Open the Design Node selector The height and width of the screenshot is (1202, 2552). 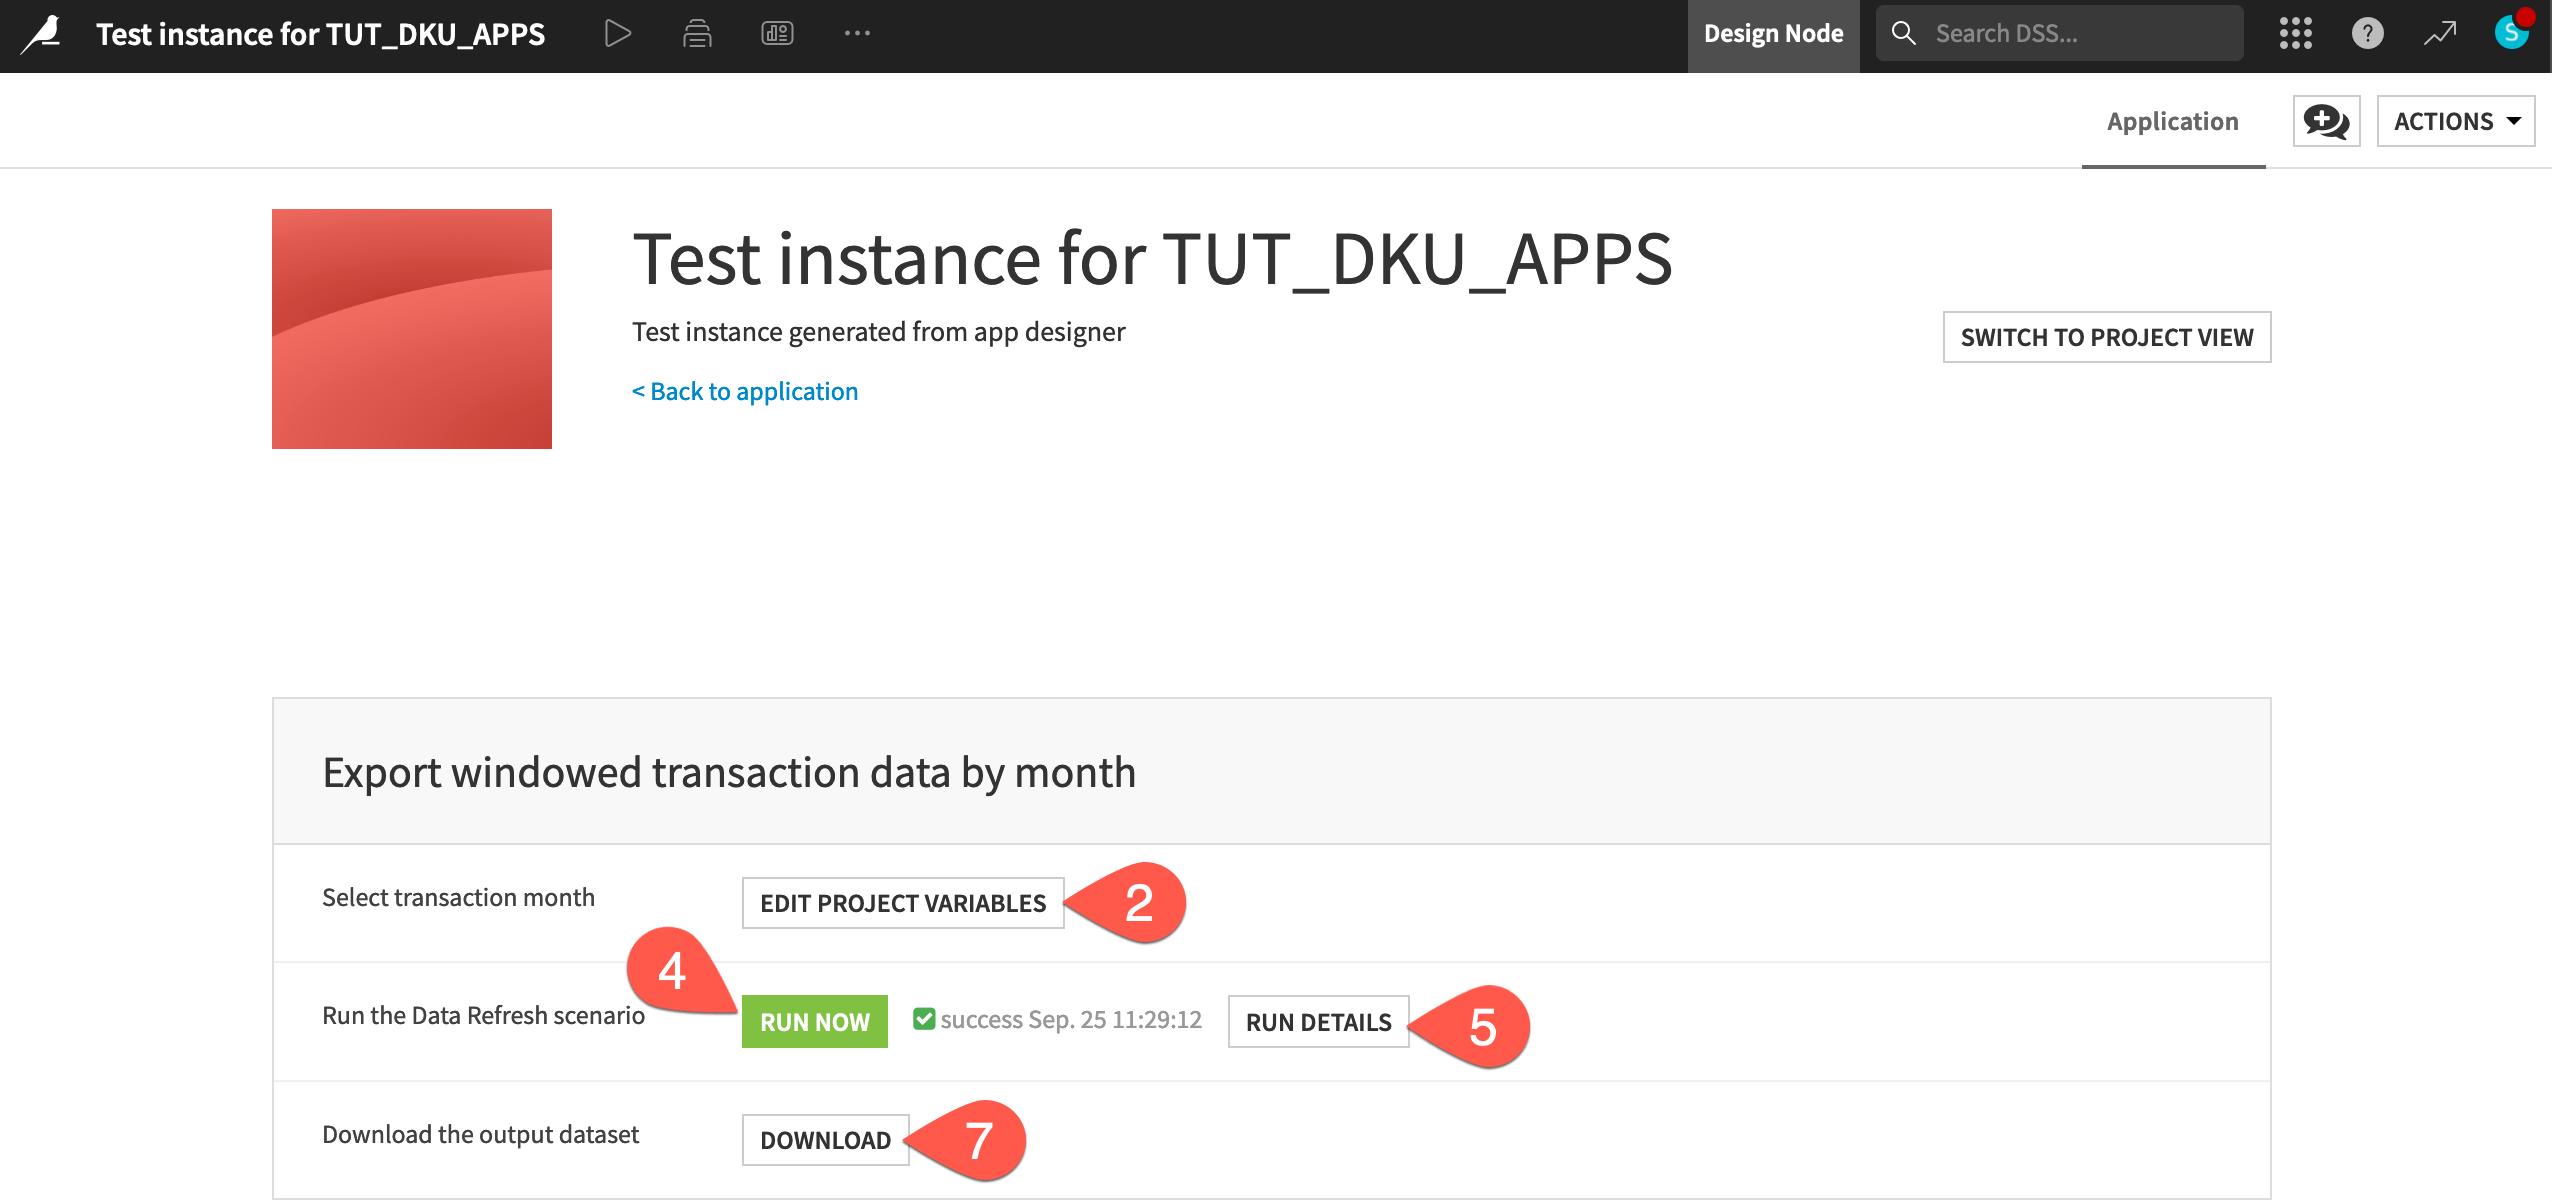[1773, 33]
